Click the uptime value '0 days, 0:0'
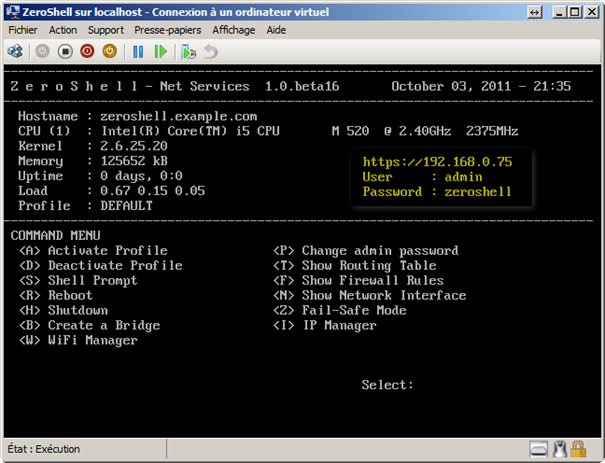The height and width of the screenshot is (463, 605). click(141, 176)
